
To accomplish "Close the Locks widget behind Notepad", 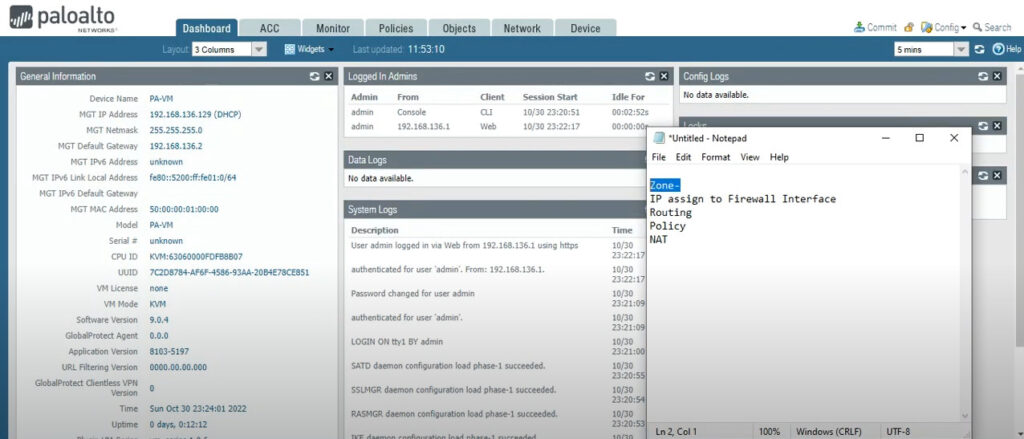I will 997,125.
